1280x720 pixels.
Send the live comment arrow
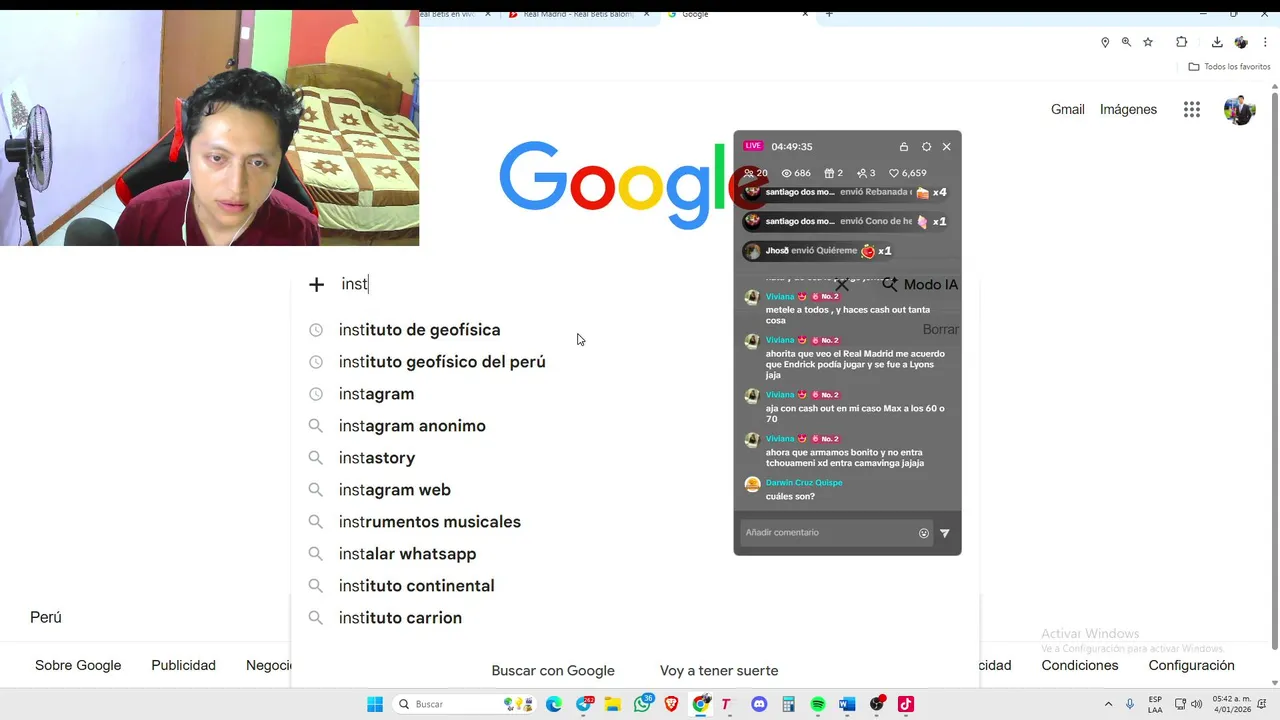945,533
